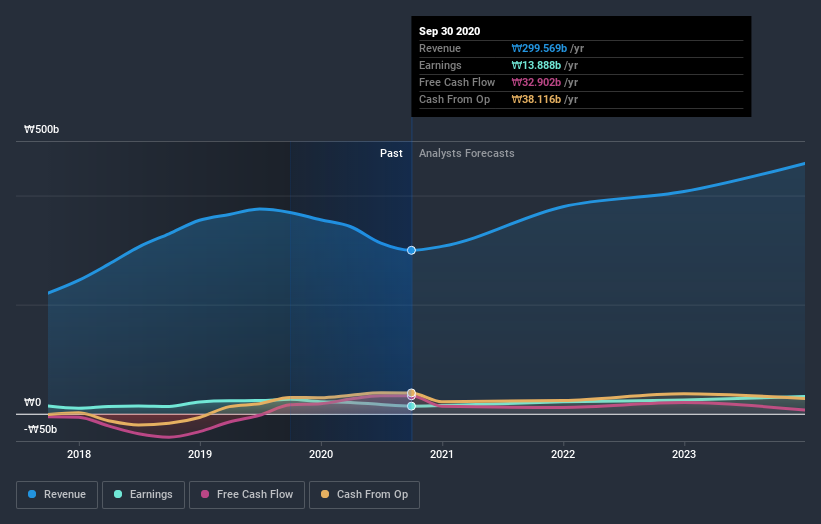The image size is (821, 524).
Task: Click the Past section label
Action: [x=391, y=153]
